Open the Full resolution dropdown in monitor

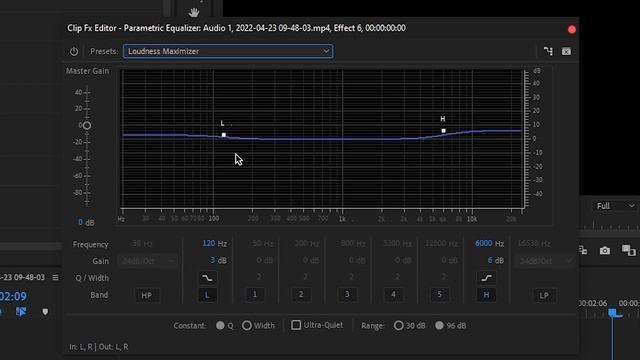coord(615,206)
